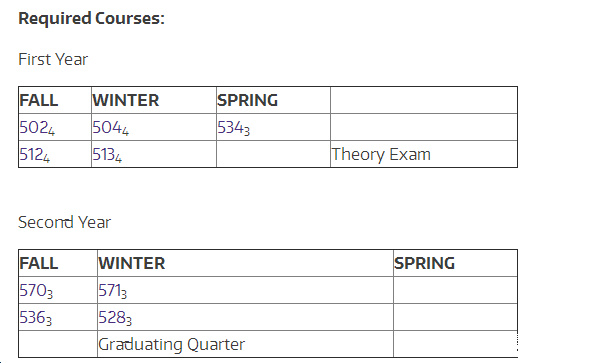Click the first-year FALL column header
The width and height of the screenshot is (602, 363).
(39, 100)
